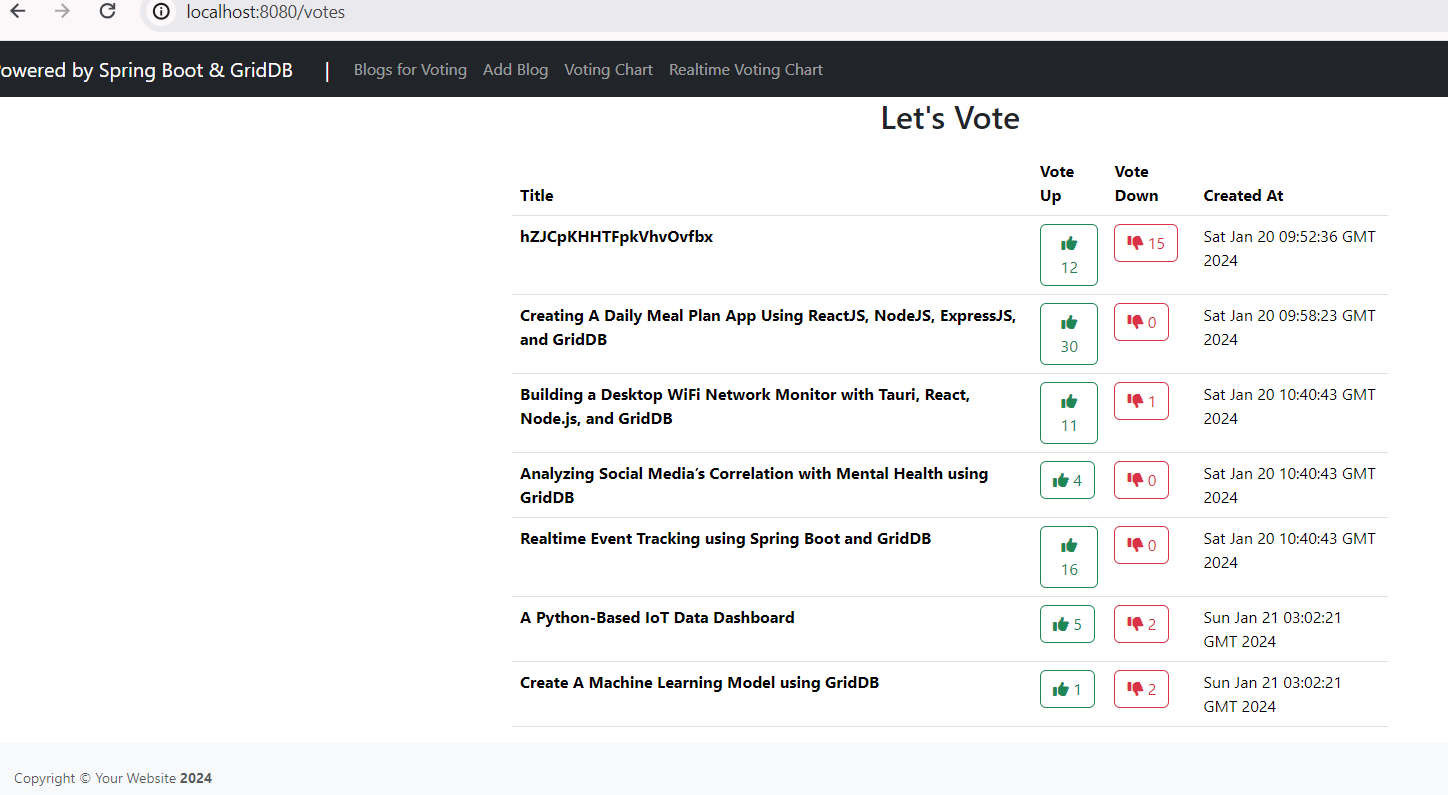Image resolution: width=1448 pixels, height=795 pixels.
Task: Upvote the Python-Based IoT Data Dashboard blog
Action: click(x=1067, y=624)
